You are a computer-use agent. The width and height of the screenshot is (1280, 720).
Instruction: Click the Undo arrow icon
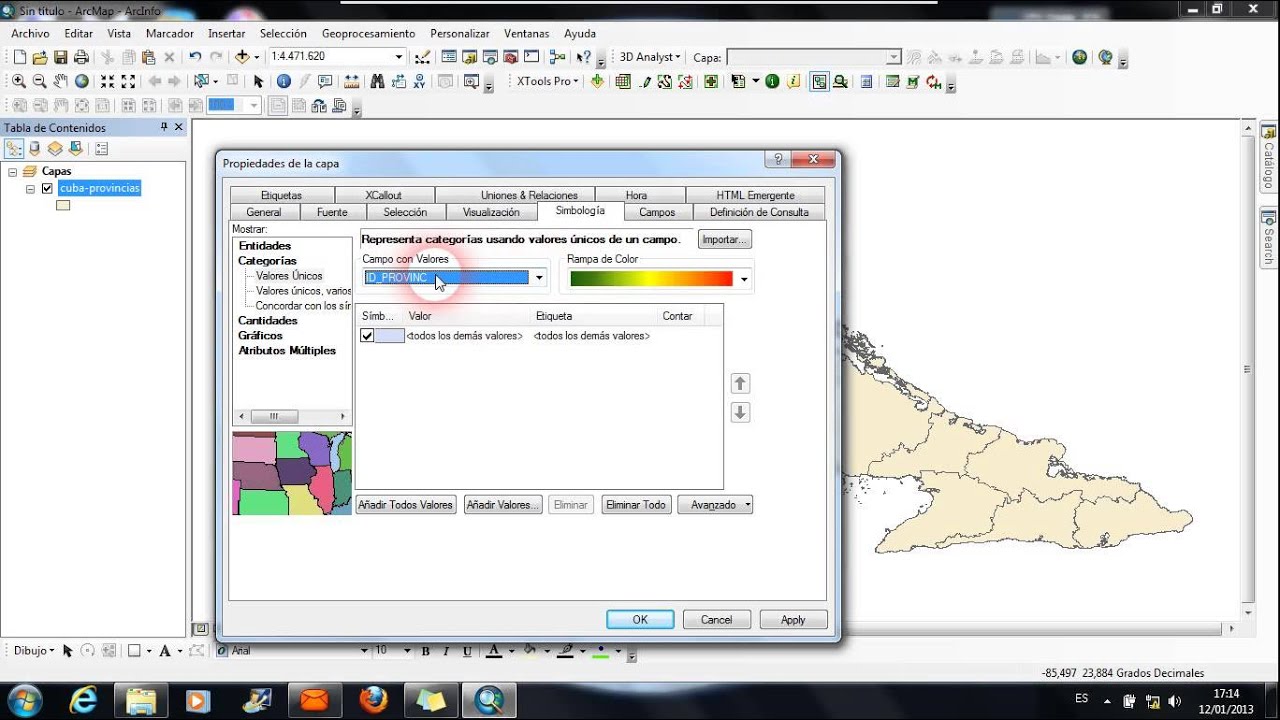(195, 57)
